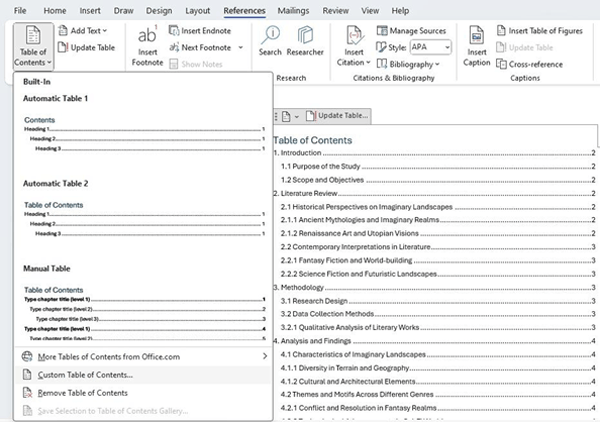This screenshot has height=422, width=600.
Task: Open the Search research tool
Action: (x=270, y=41)
